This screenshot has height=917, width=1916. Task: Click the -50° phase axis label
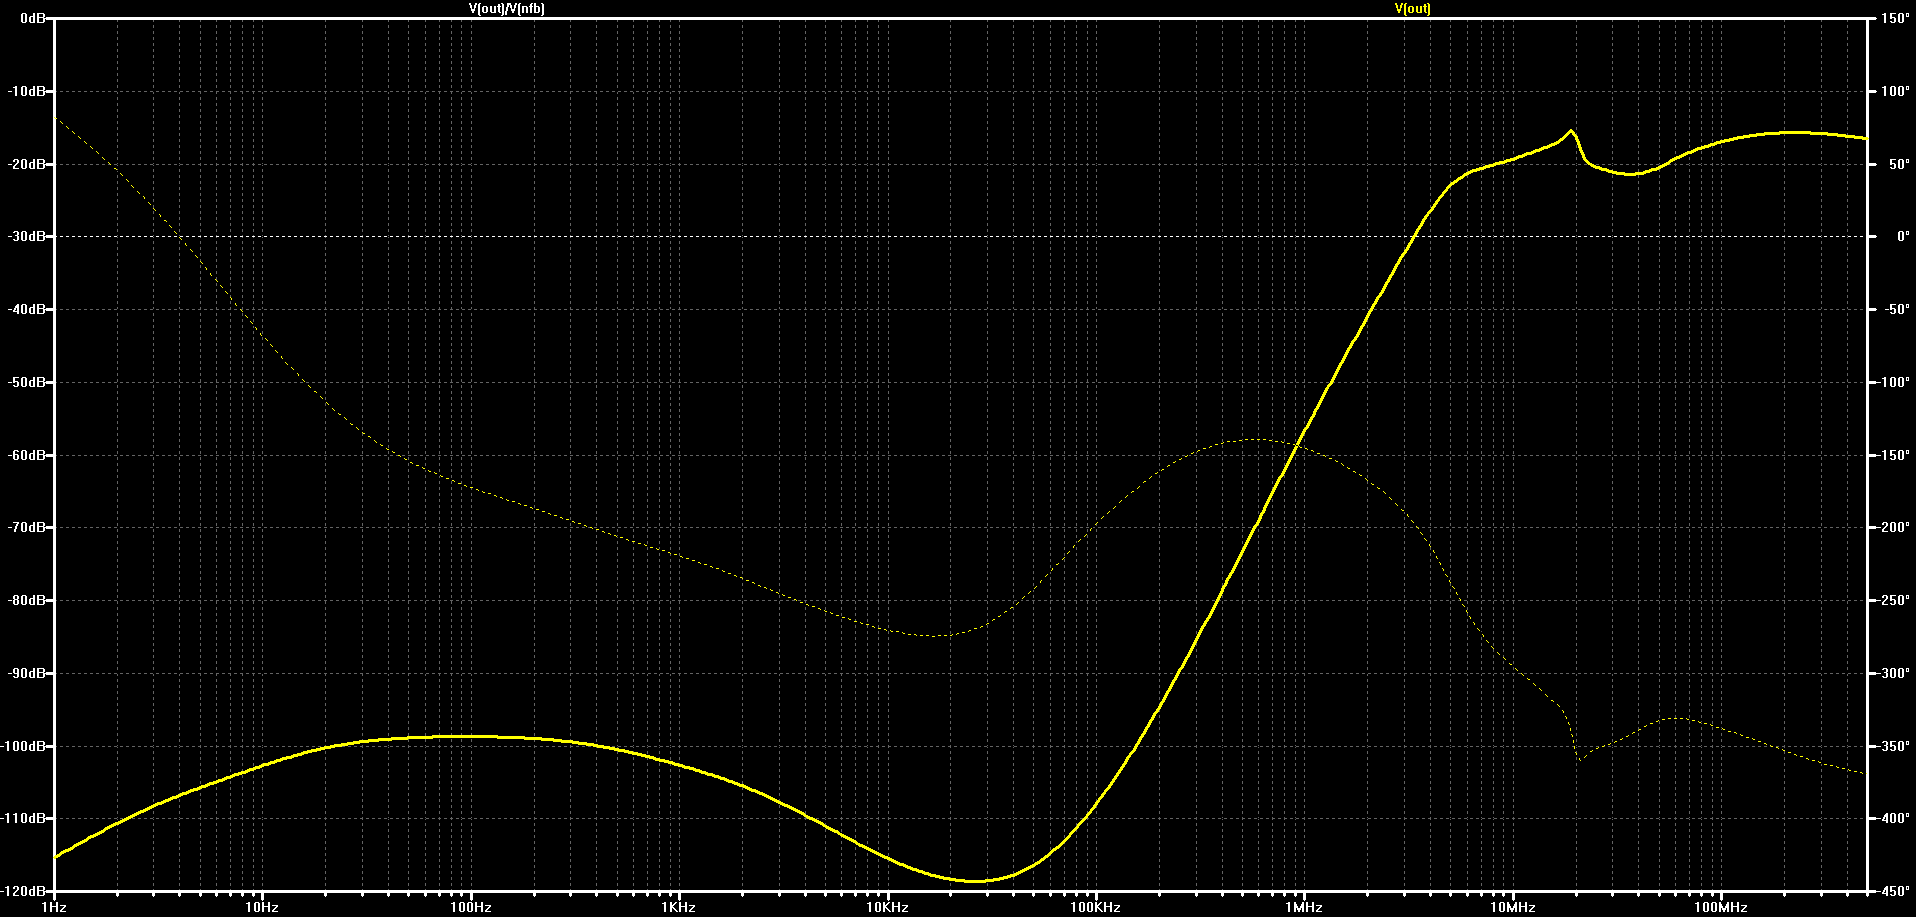pos(1895,309)
